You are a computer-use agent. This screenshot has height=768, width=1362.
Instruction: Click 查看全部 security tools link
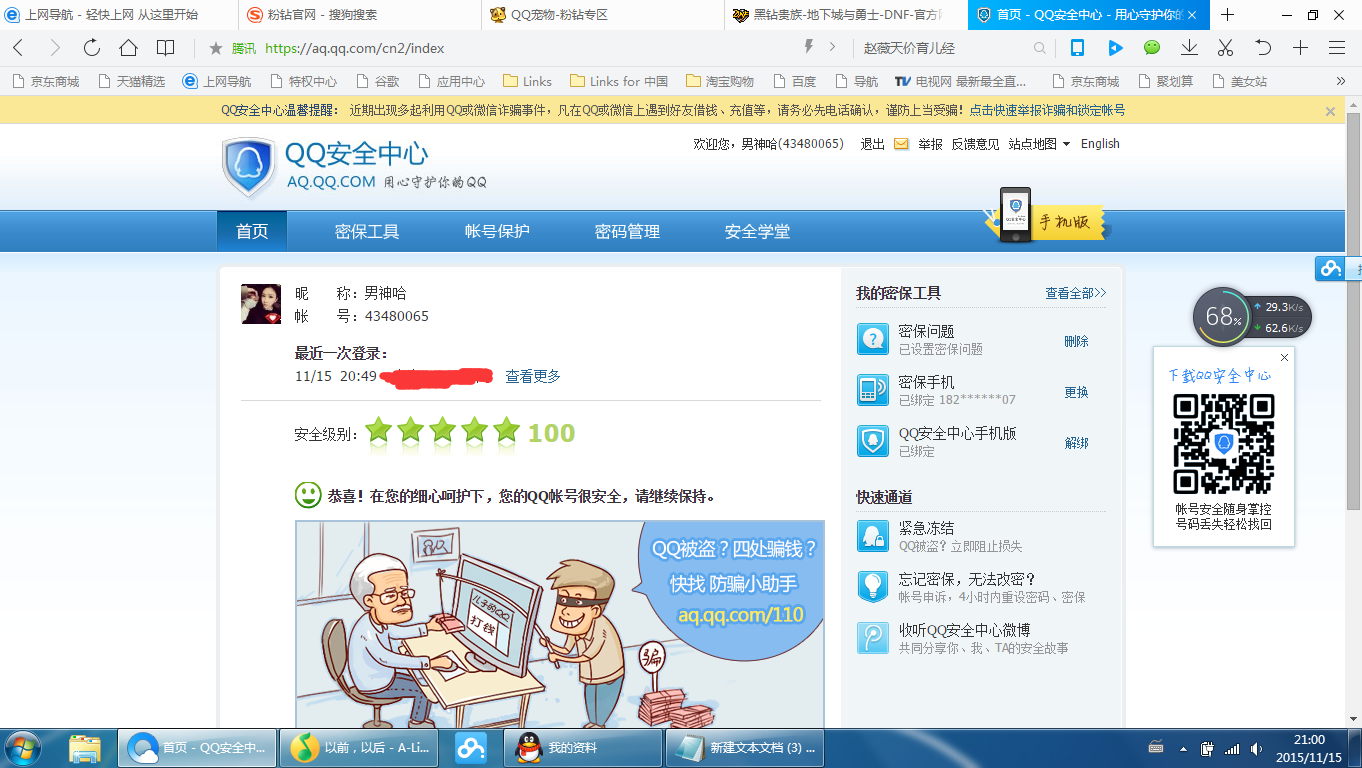1076,293
